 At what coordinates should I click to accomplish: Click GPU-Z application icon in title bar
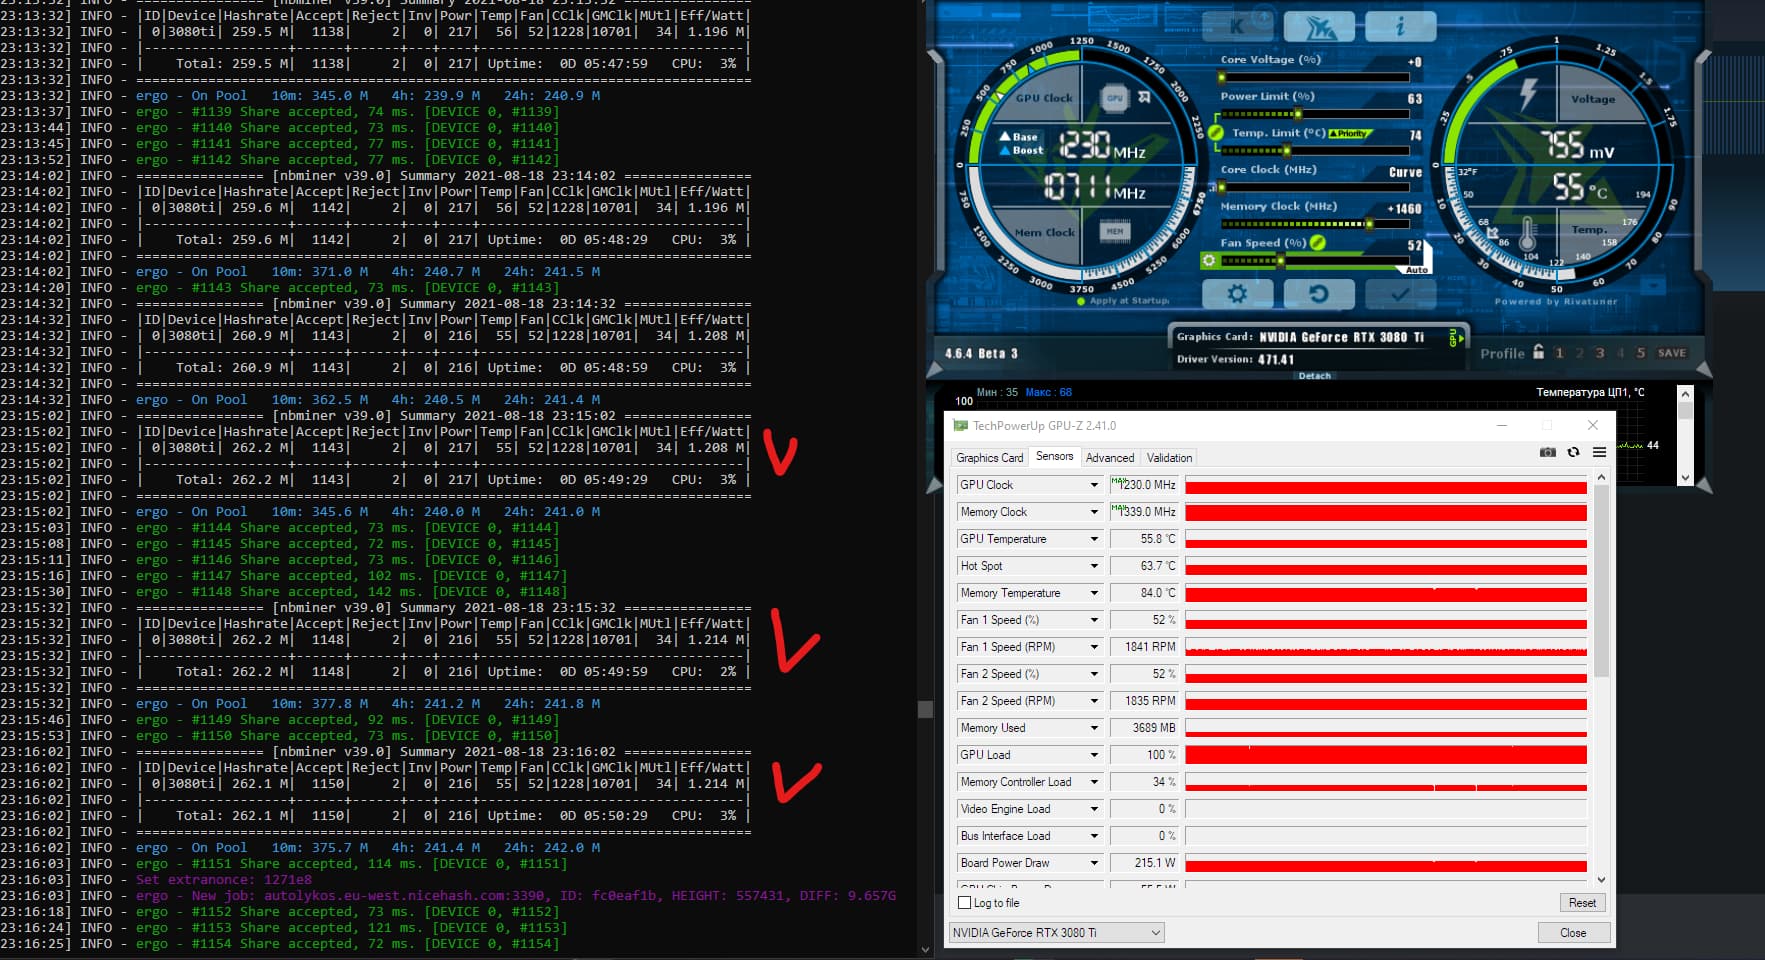(961, 425)
